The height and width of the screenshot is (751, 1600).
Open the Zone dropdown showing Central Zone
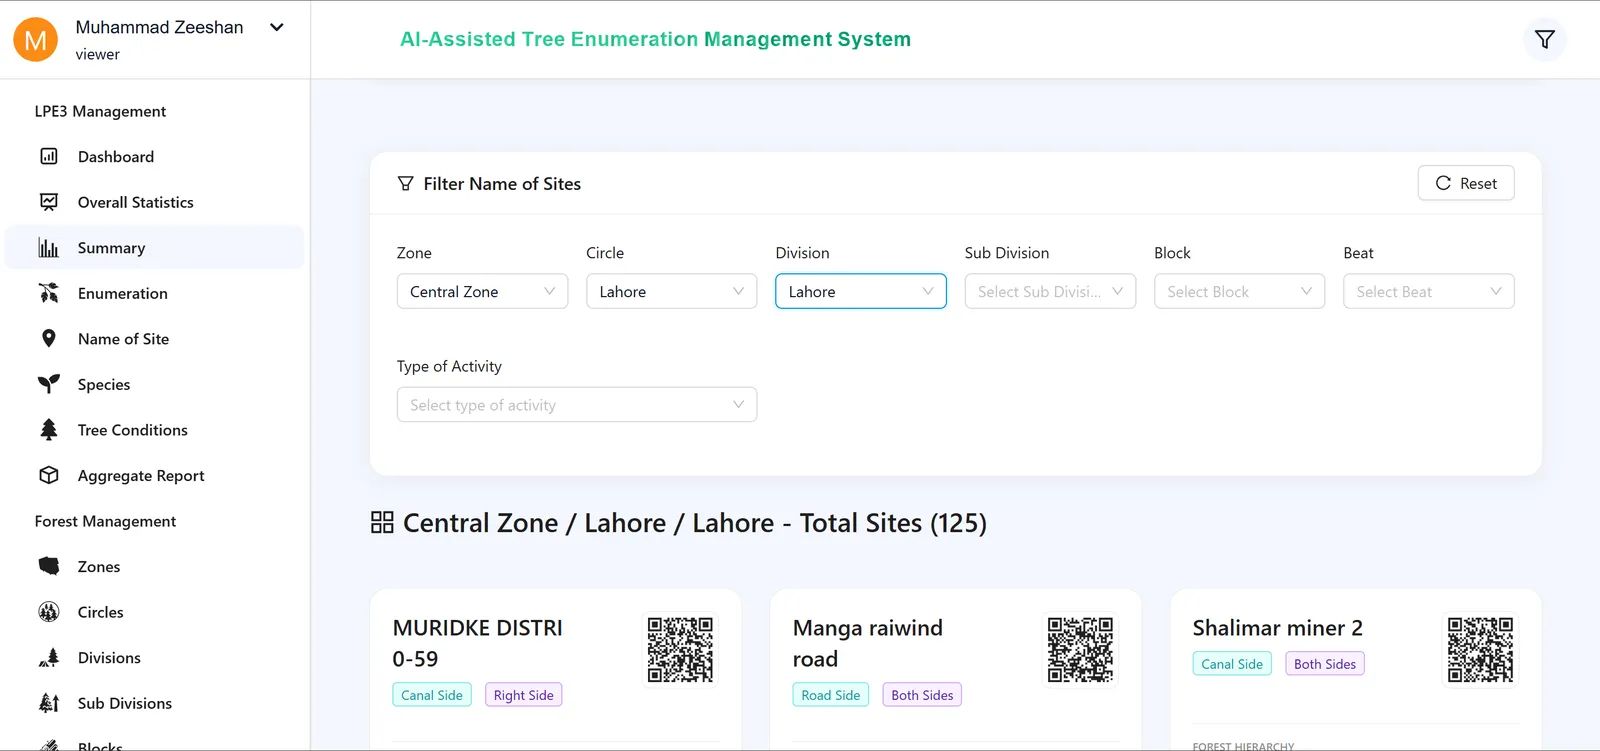pyautogui.click(x=483, y=292)
